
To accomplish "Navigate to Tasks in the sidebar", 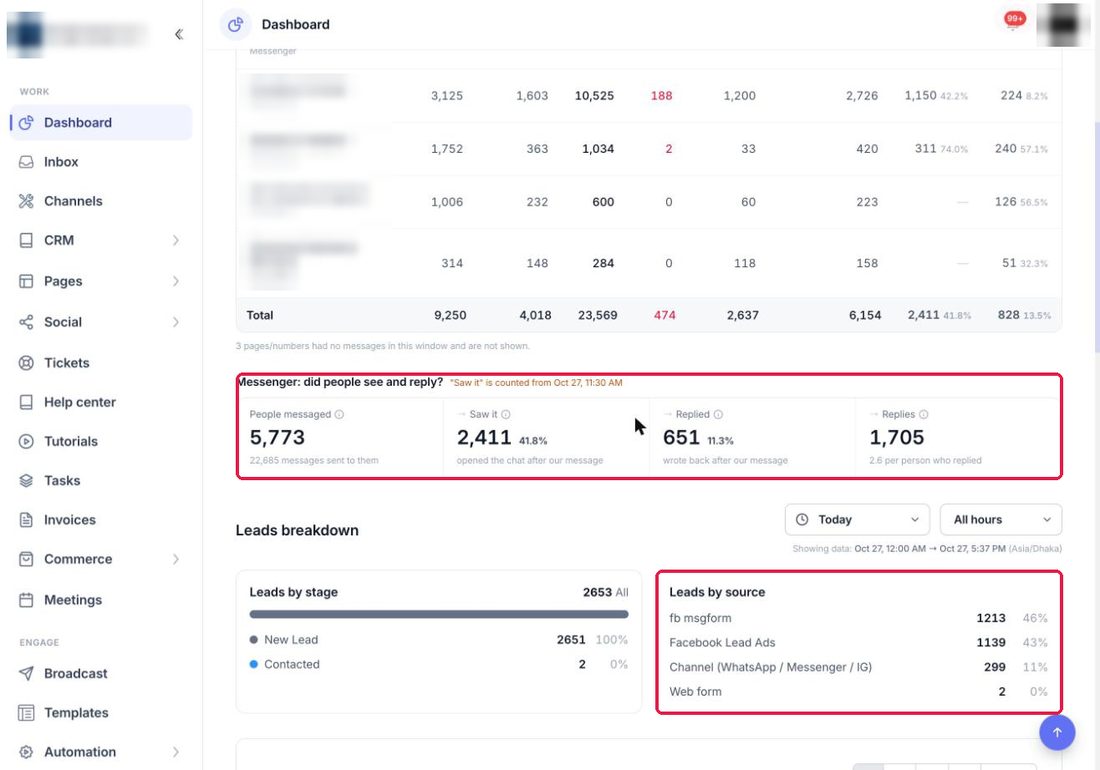I will point(100,480).
